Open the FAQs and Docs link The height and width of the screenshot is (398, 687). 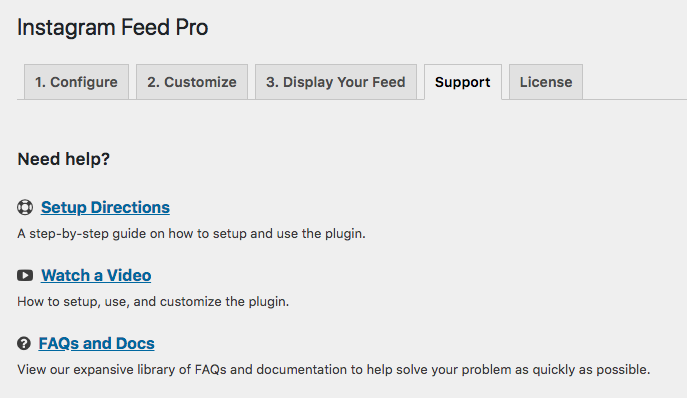click(96, 343)
